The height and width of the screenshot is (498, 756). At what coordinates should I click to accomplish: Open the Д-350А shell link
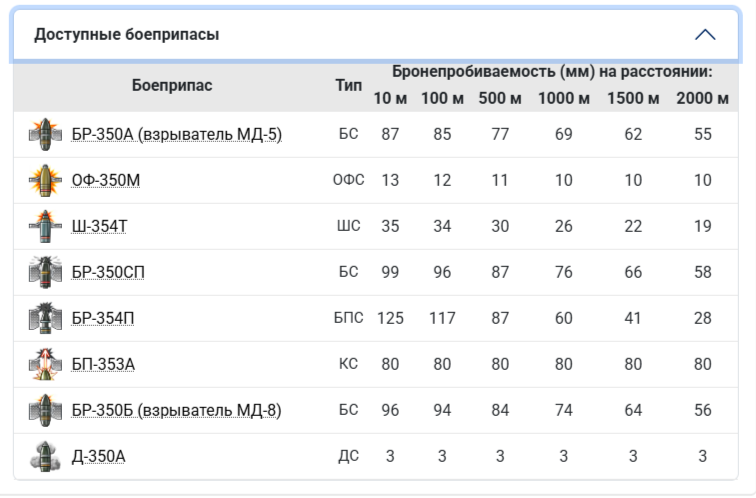[x=98, y=457]
